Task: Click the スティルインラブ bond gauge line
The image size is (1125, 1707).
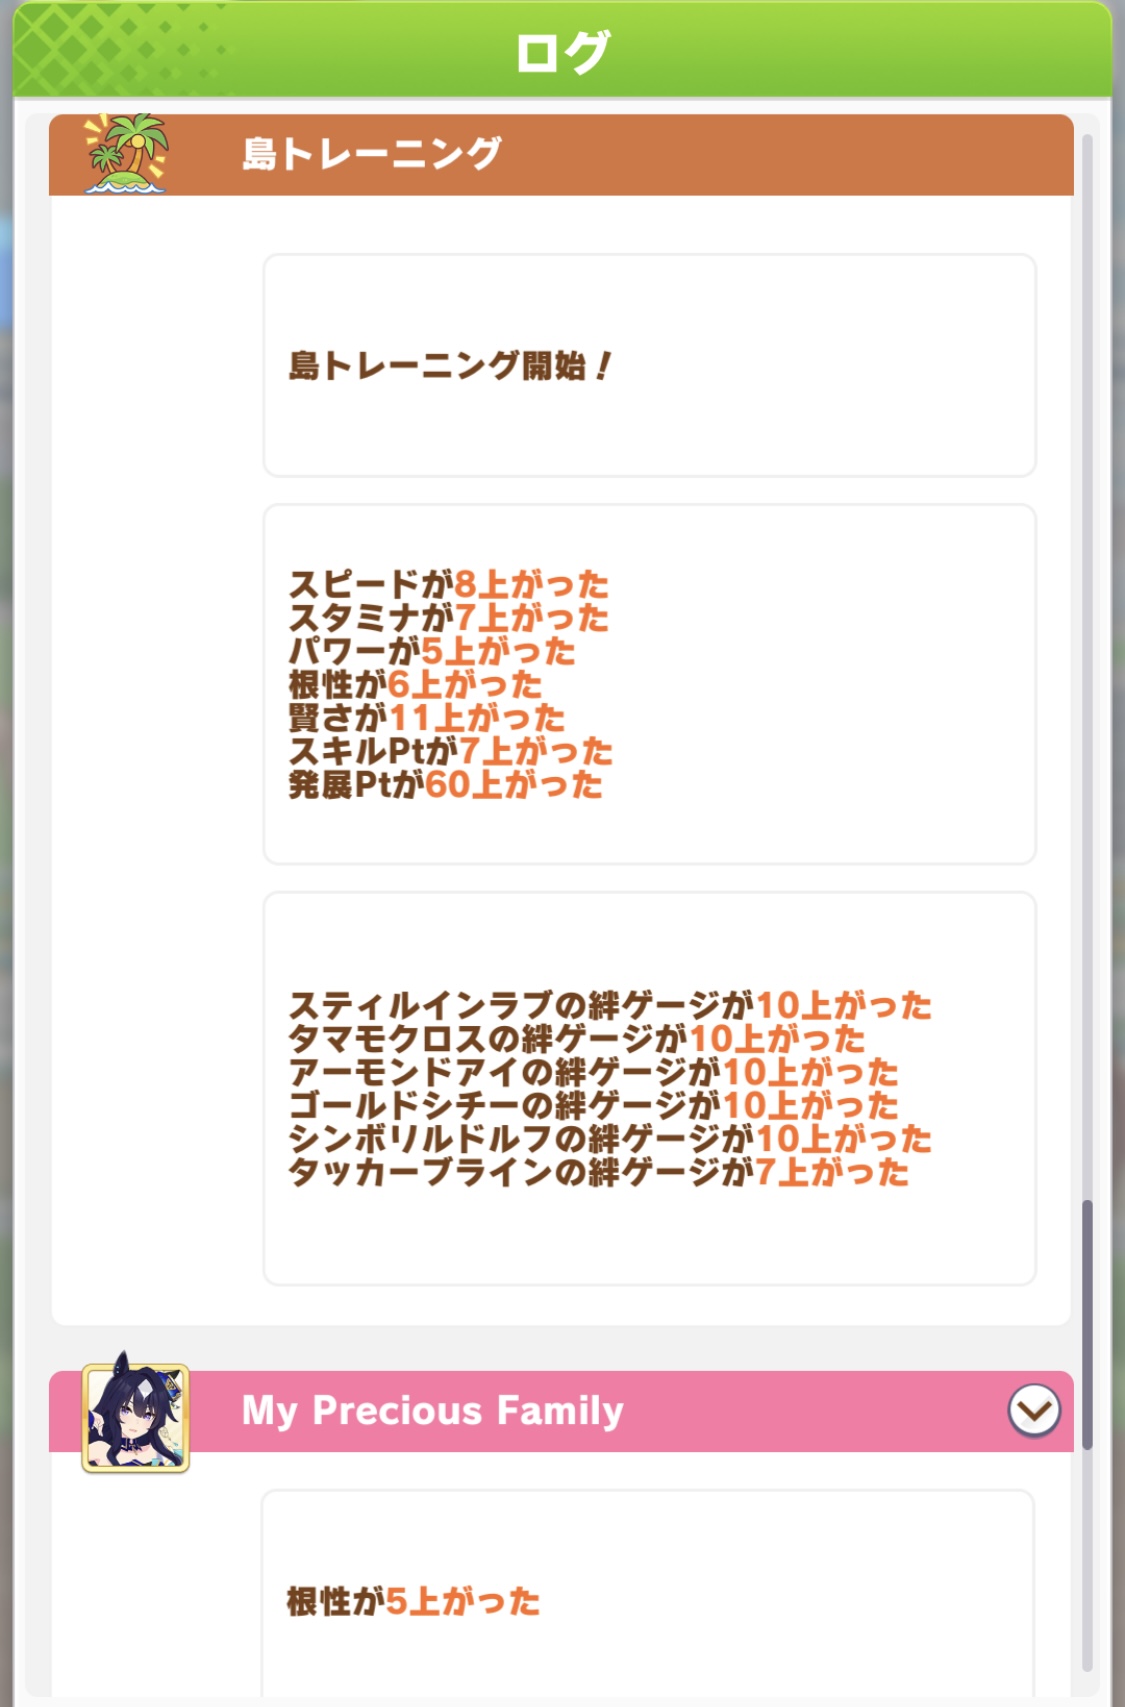Action: click(x=609, y=1005)
